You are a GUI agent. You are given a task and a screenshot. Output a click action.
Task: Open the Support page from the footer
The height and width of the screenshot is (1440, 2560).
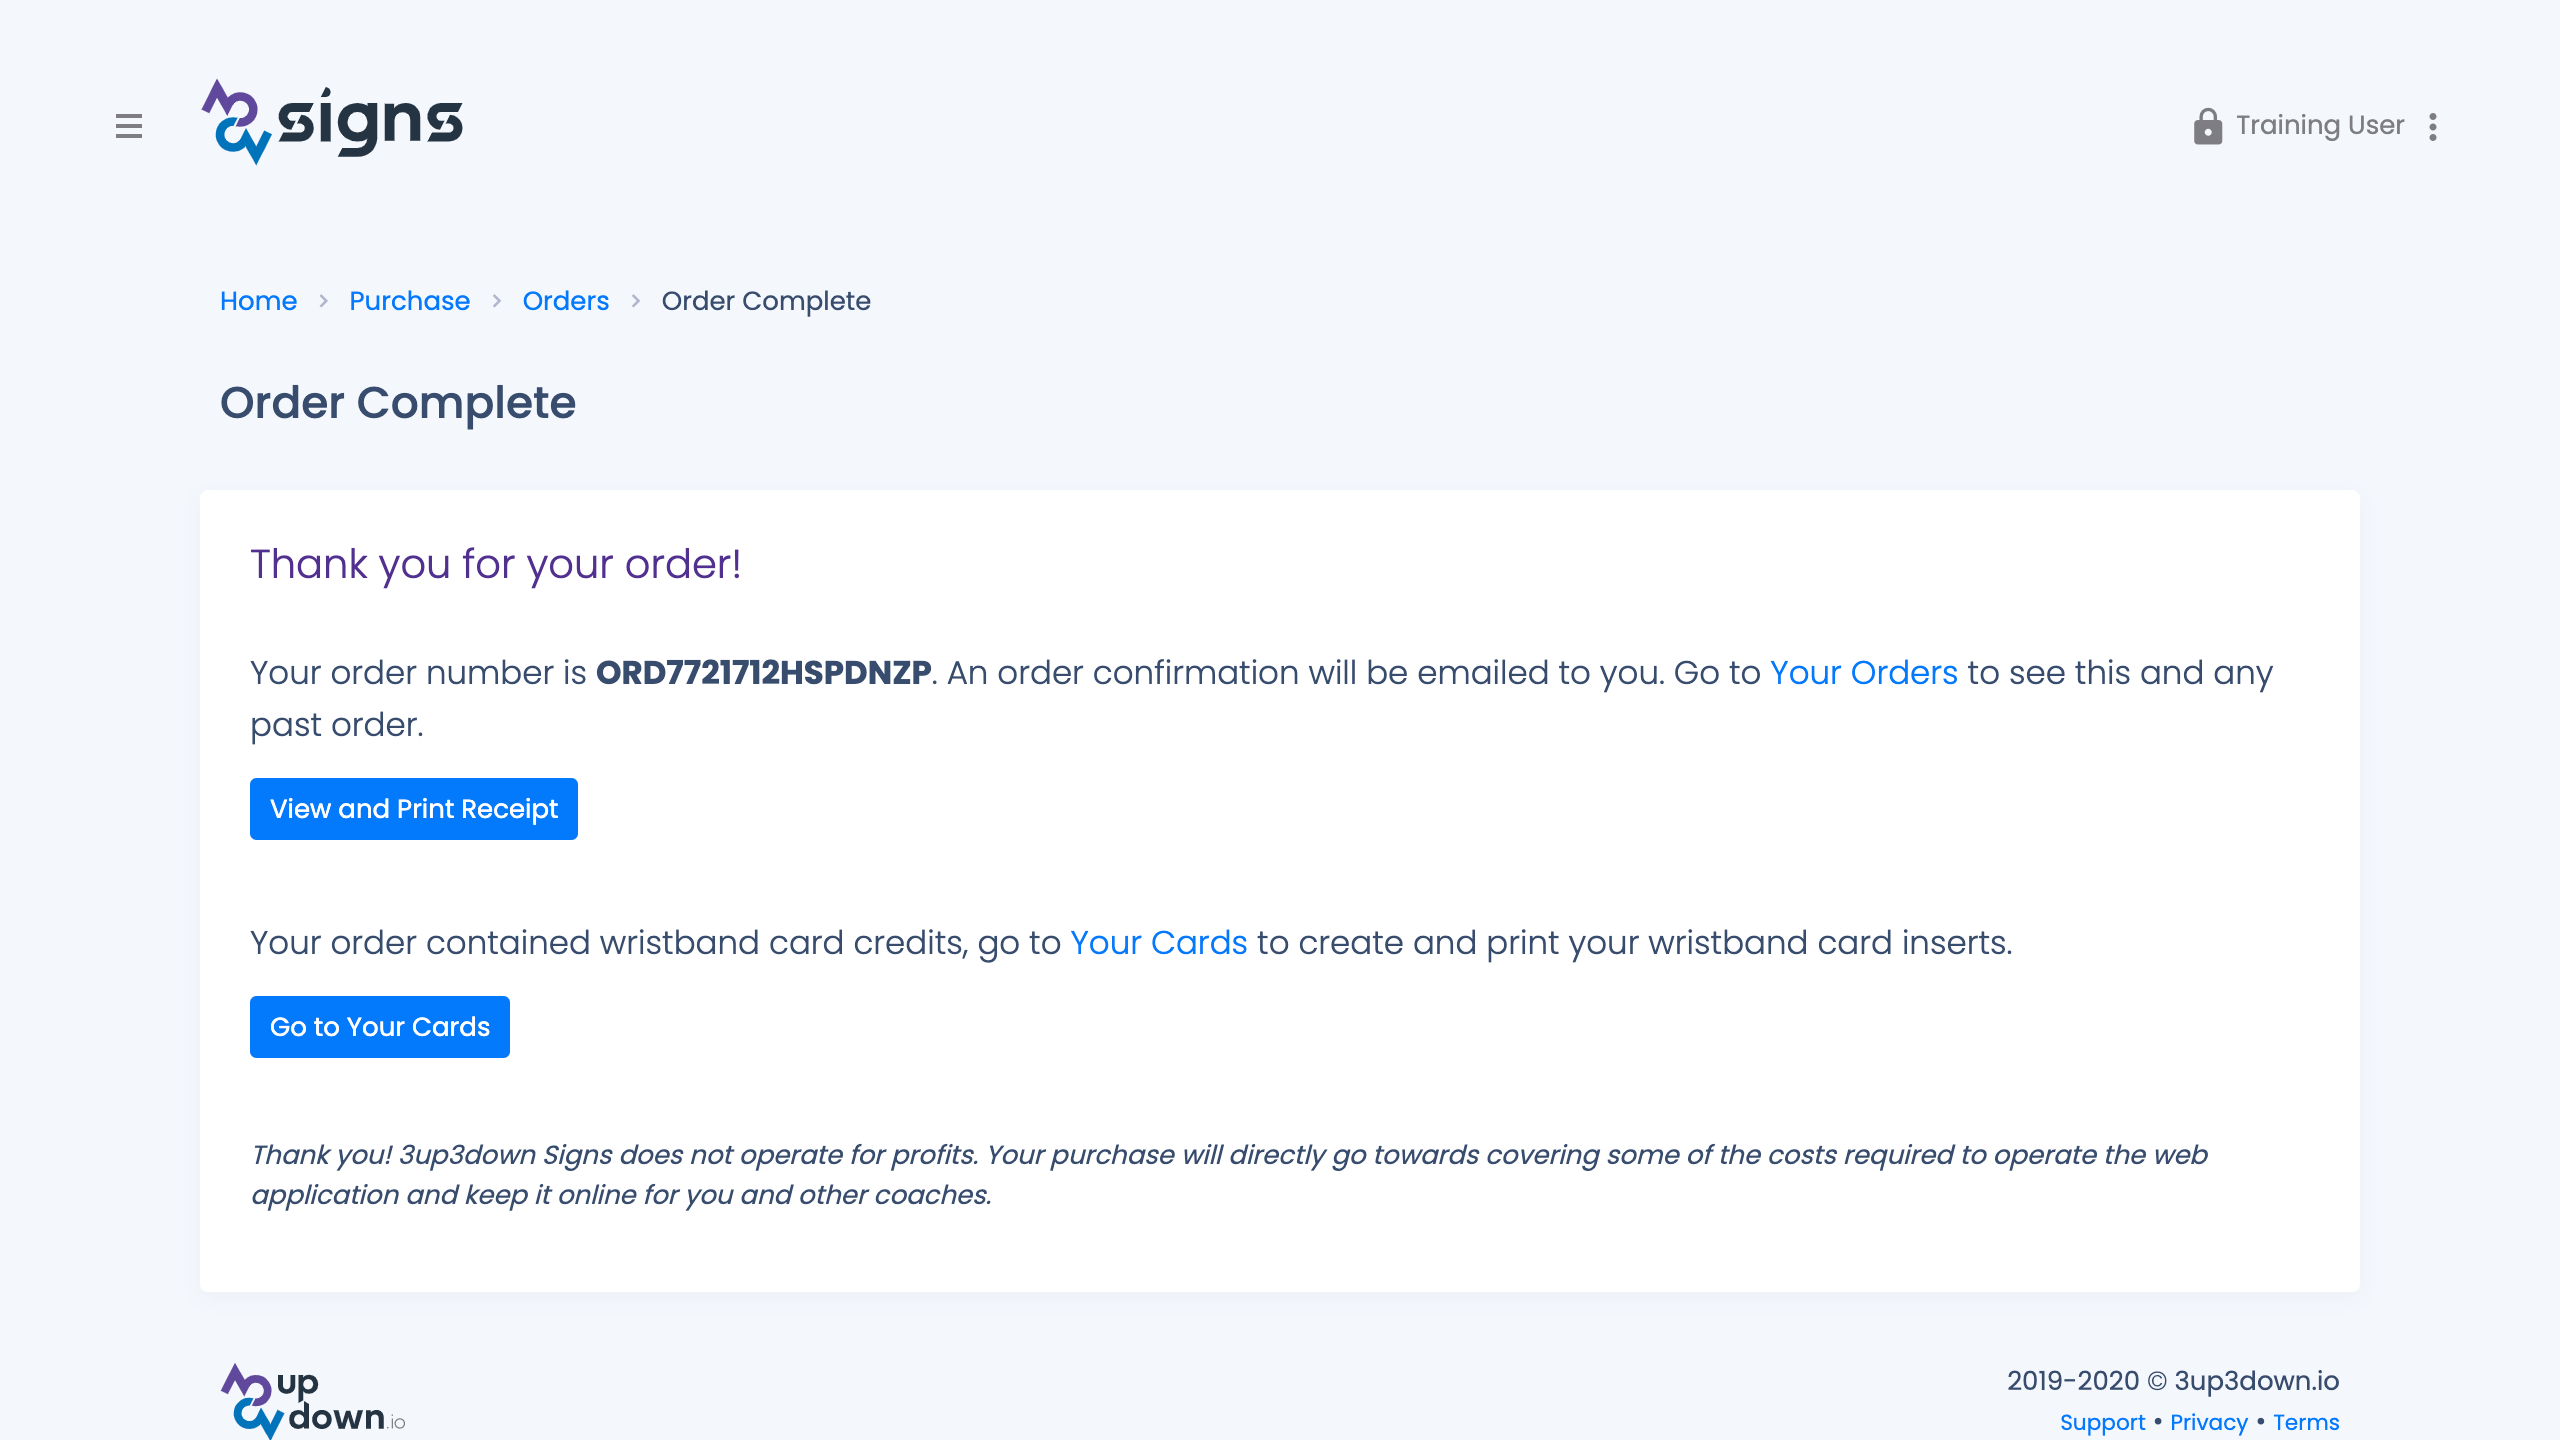tap(2104, 1422)
